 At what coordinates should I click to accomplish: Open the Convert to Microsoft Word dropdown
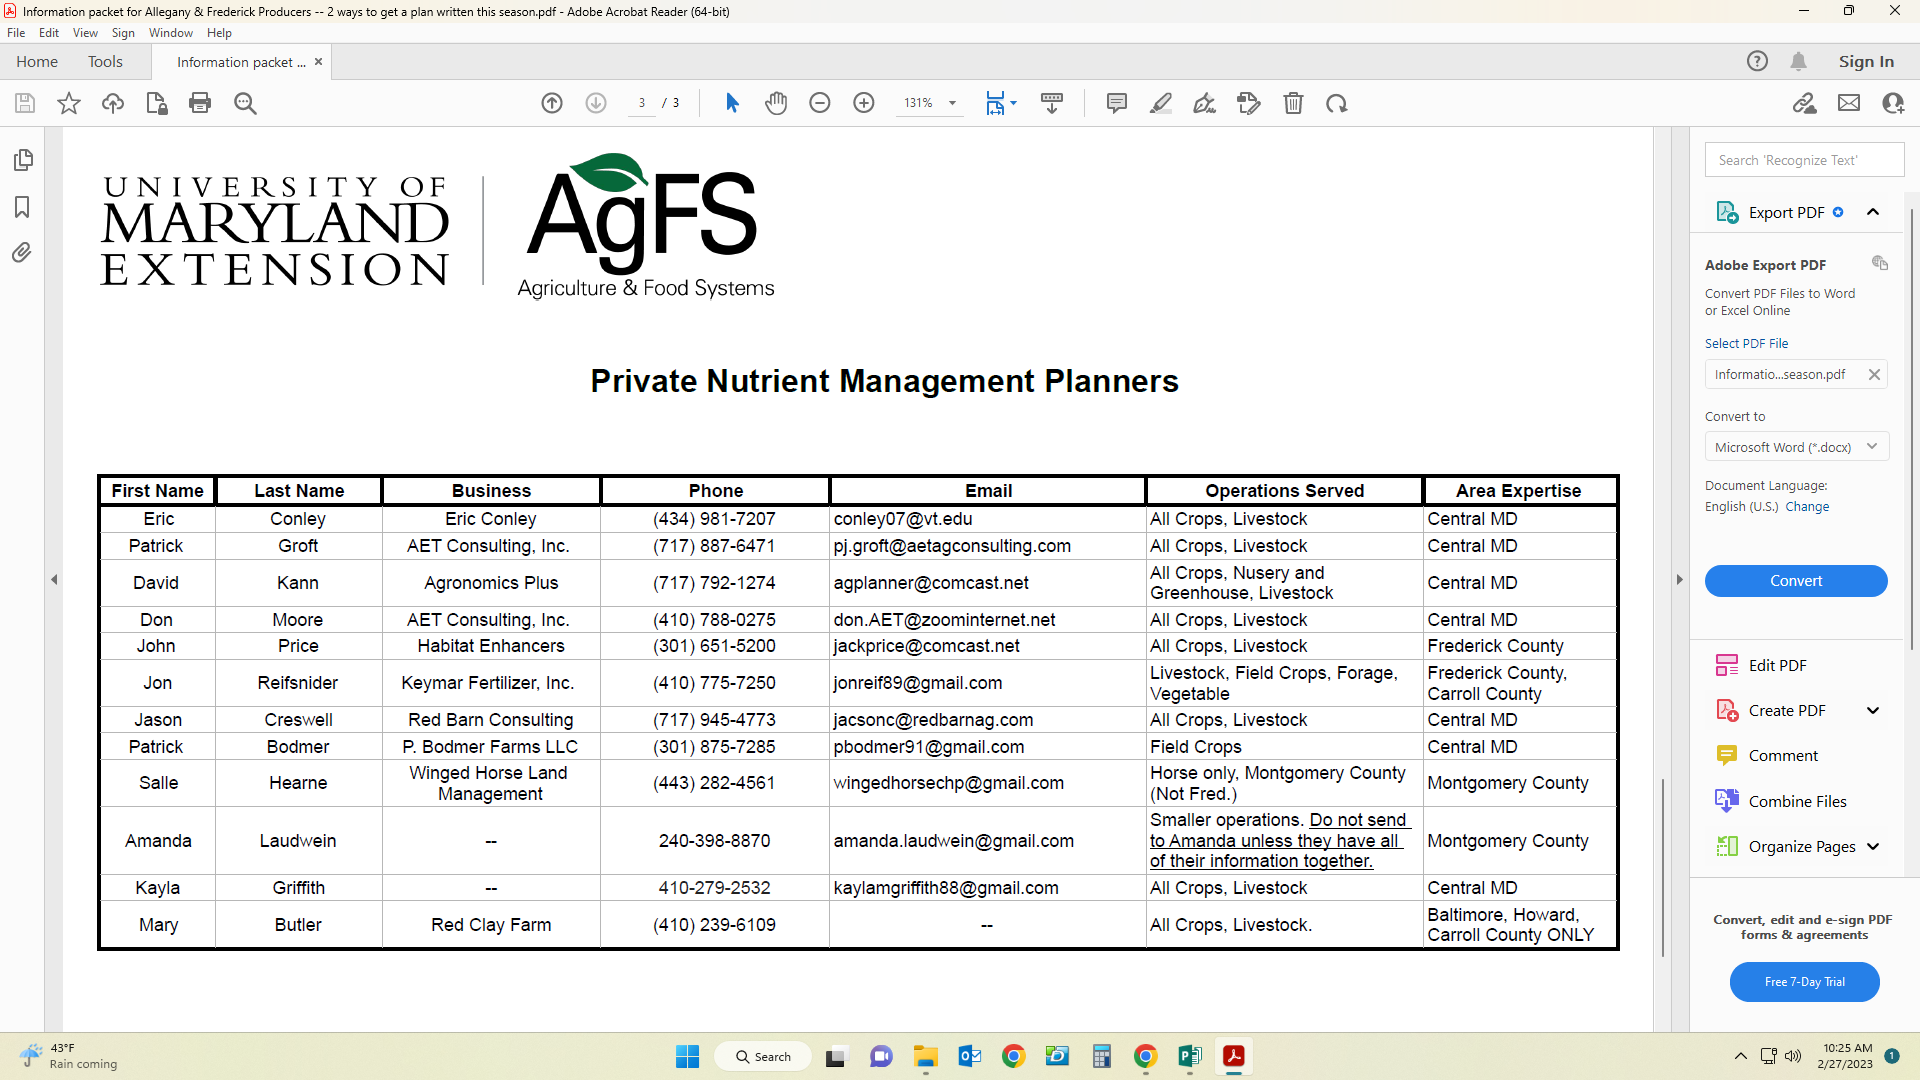[1796, 447]
